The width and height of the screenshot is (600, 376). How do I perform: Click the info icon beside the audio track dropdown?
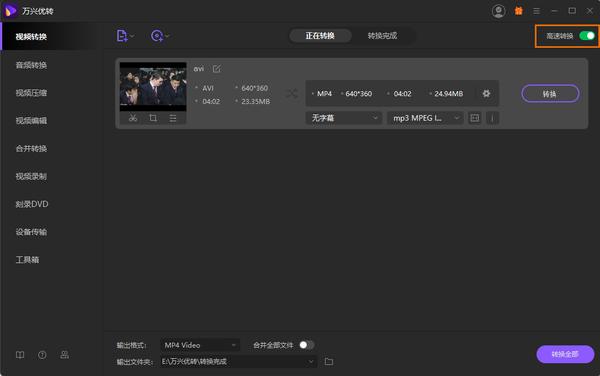[x=492, y=118]
